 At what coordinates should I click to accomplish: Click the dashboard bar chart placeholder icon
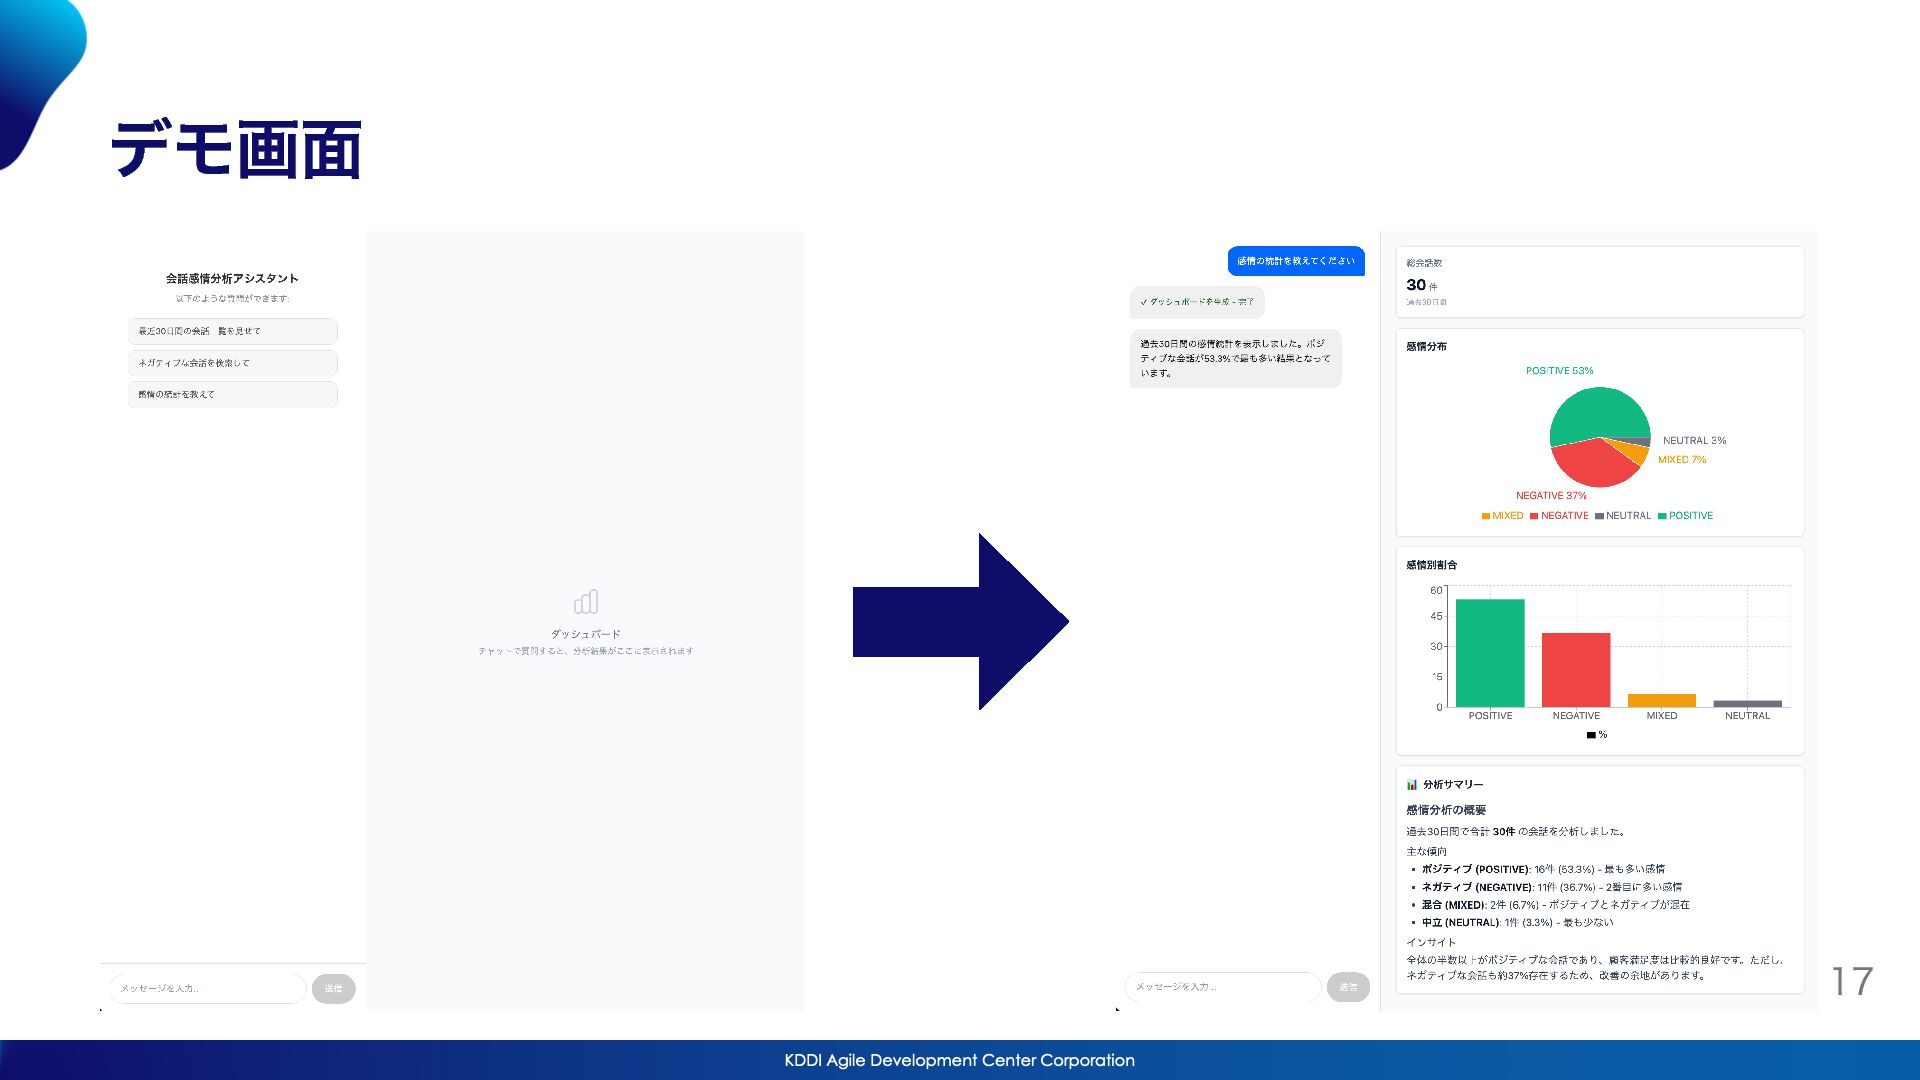click(x=586, y=601)
